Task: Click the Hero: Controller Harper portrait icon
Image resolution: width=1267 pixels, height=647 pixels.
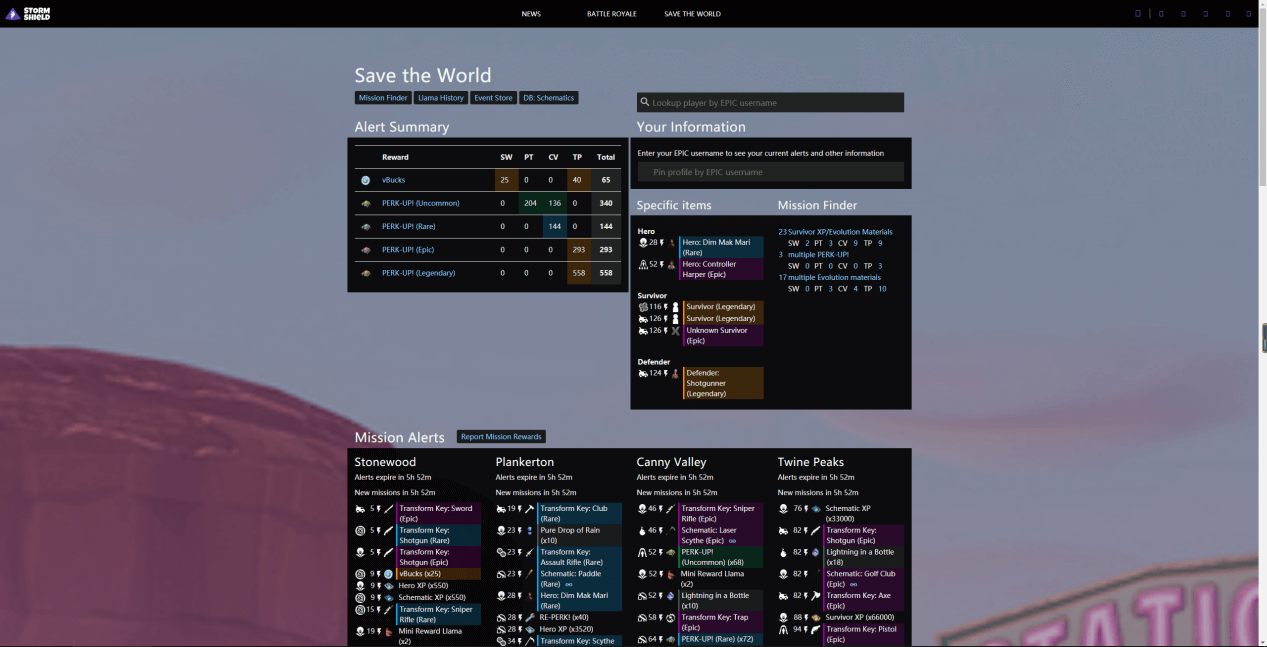Action: pos(671,265)
